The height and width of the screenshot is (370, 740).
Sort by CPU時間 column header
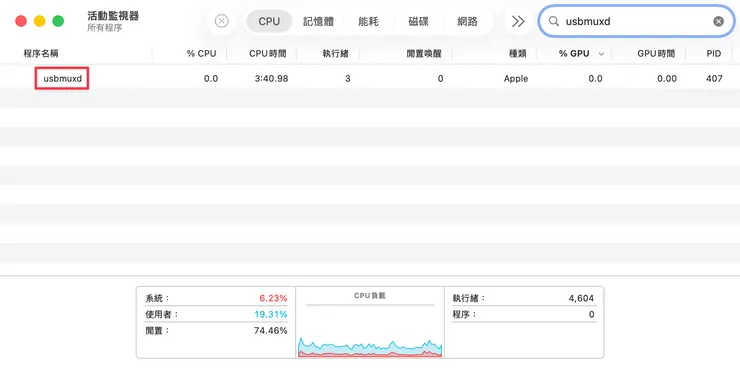point(268,53)
